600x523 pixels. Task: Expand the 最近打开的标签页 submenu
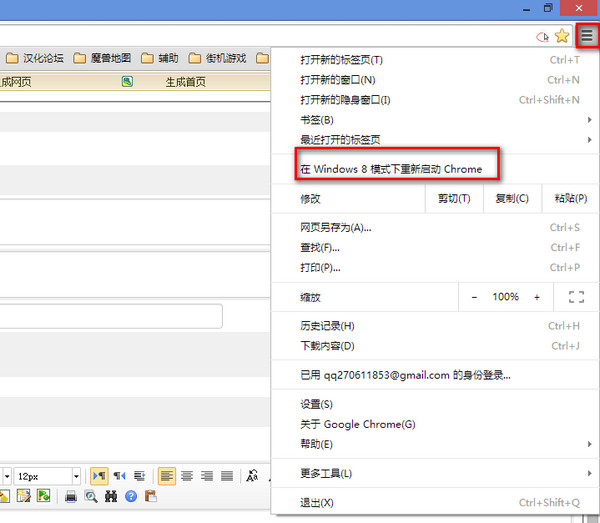tap(435, 140)
